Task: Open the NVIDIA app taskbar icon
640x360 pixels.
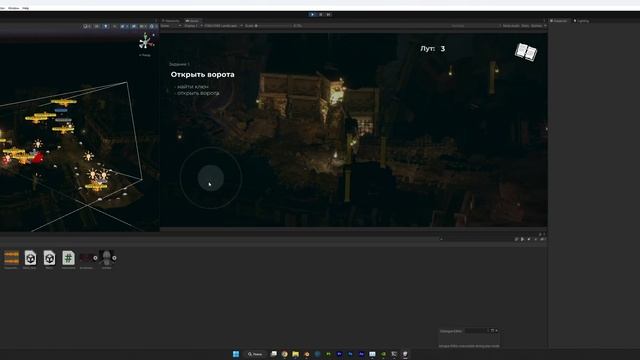Action: tap(383, 354)
